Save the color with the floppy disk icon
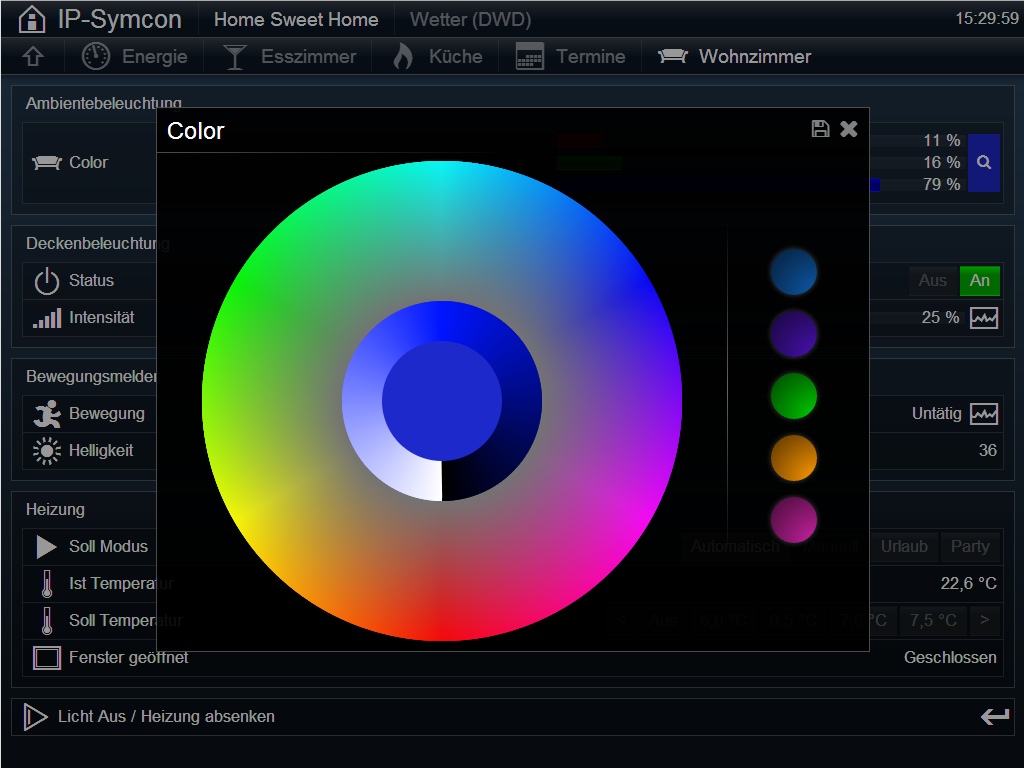 820,129
